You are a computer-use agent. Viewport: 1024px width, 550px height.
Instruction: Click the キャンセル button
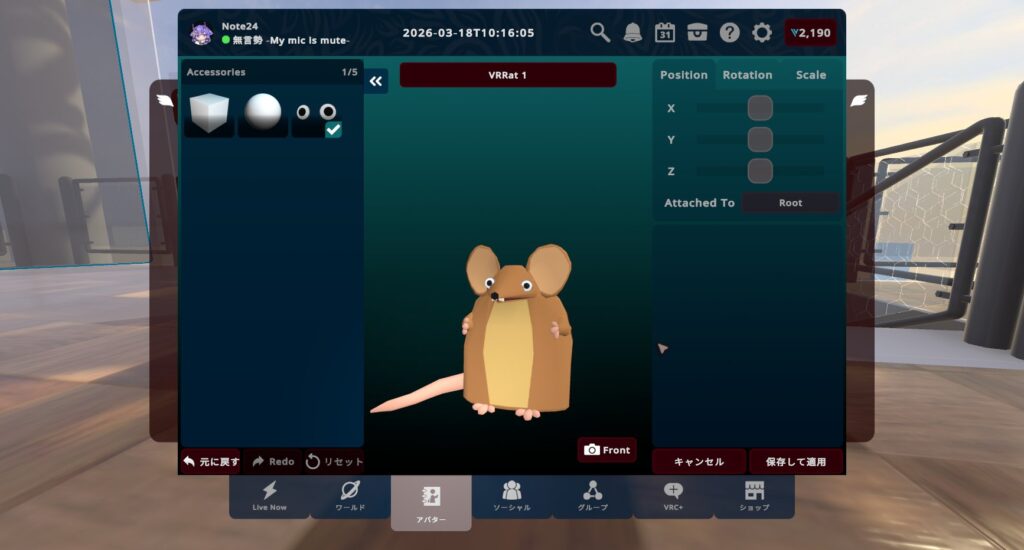pos(699,462)
